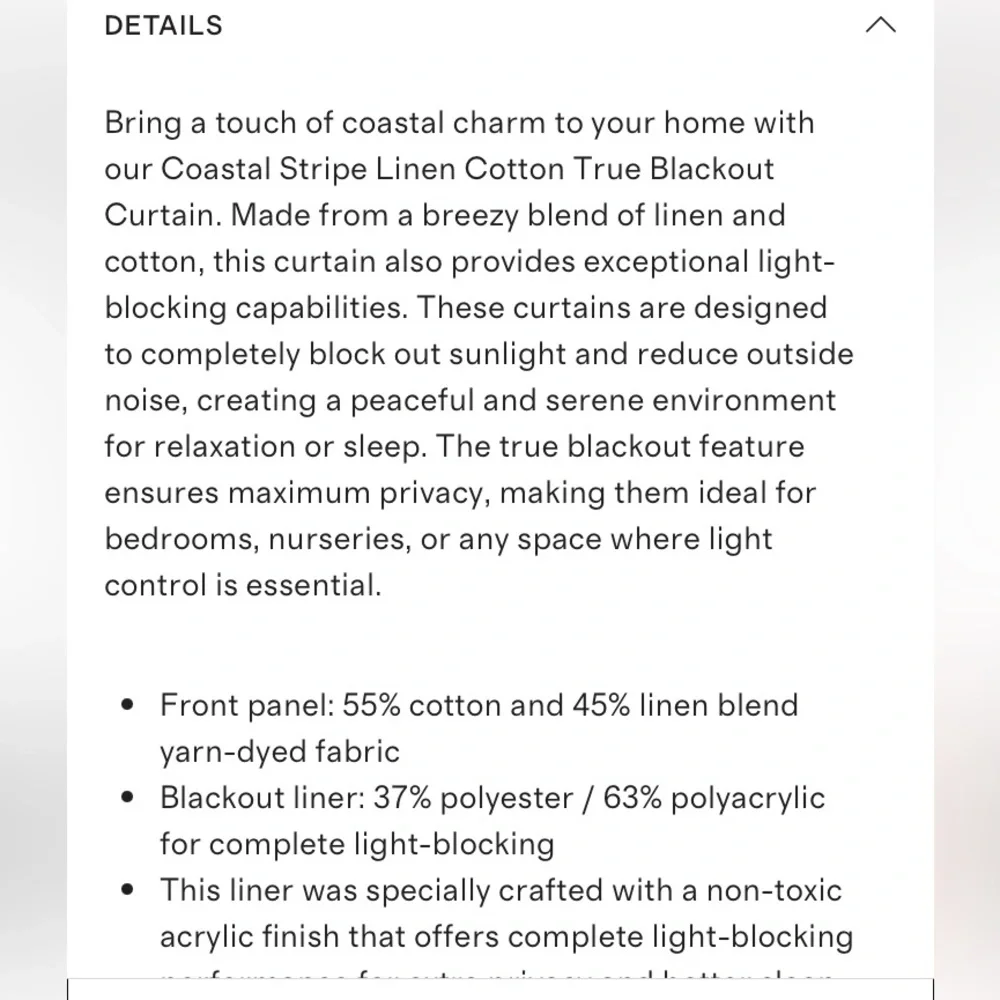1000x1000 pixels.
Task: Click the white bar at the bottom edge
Action: 500,989
